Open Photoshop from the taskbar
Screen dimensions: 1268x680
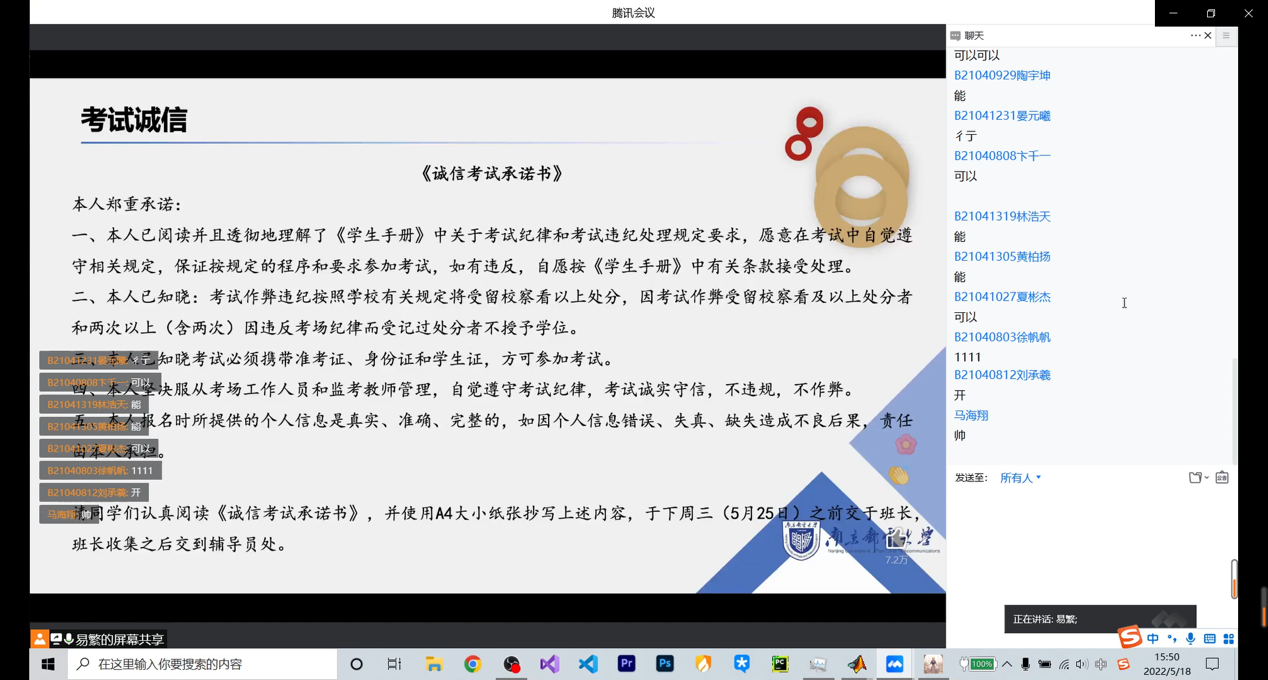click(665, 664)
